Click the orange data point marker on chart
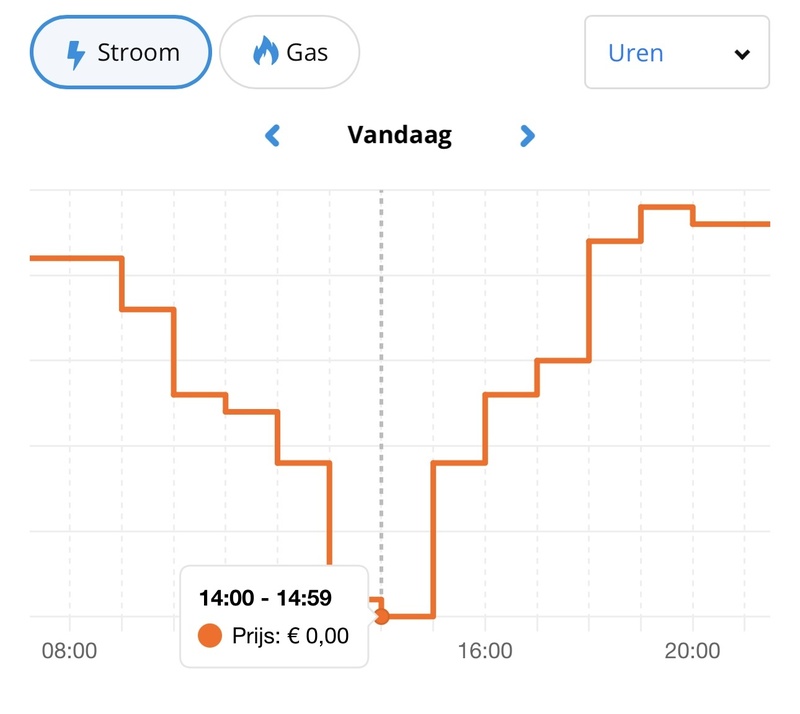 click(x=381, y=616)
